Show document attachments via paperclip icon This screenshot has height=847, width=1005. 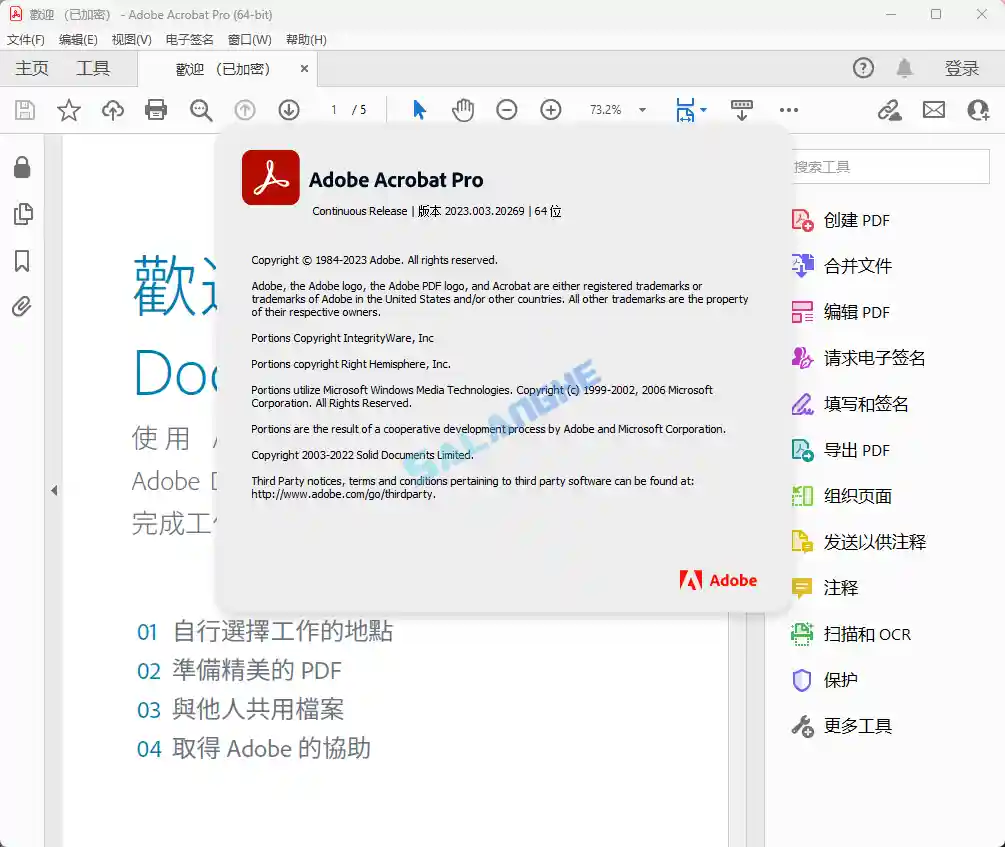coord(23,307)
